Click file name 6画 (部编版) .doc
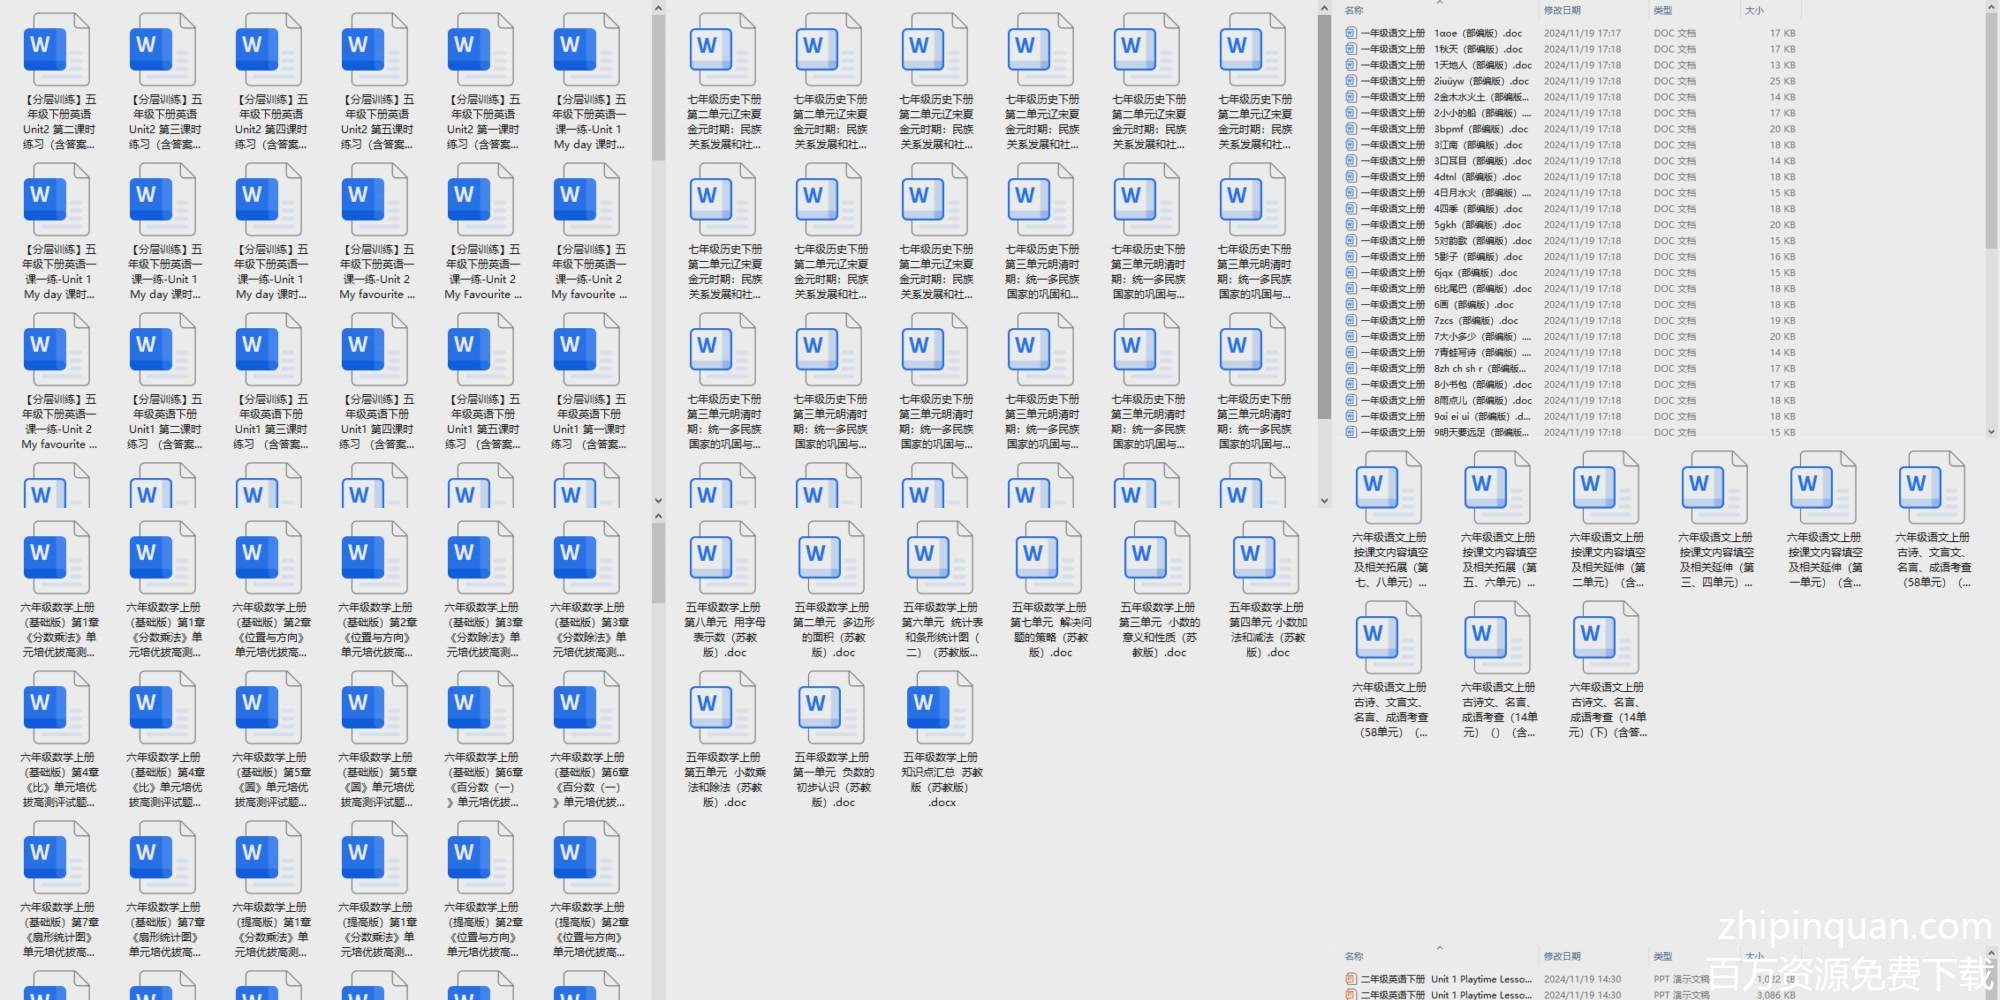 [1437, 305]
